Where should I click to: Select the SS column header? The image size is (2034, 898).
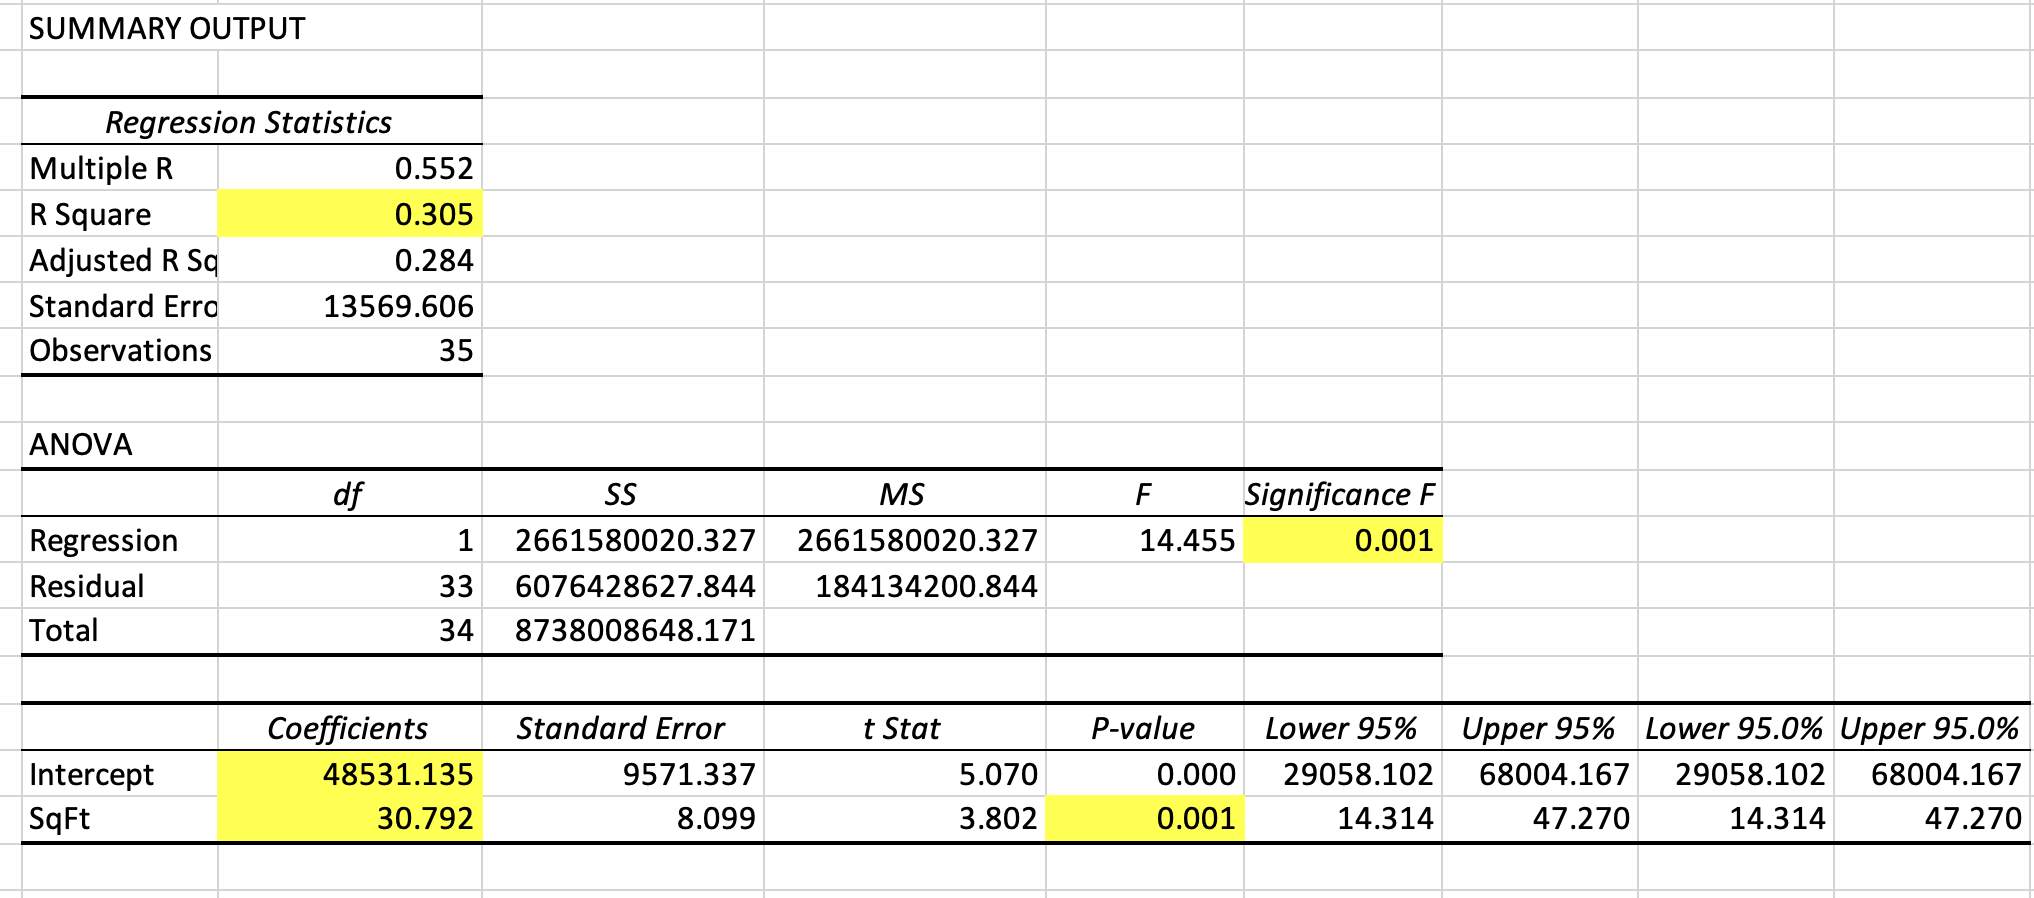(x=623, y=494)
